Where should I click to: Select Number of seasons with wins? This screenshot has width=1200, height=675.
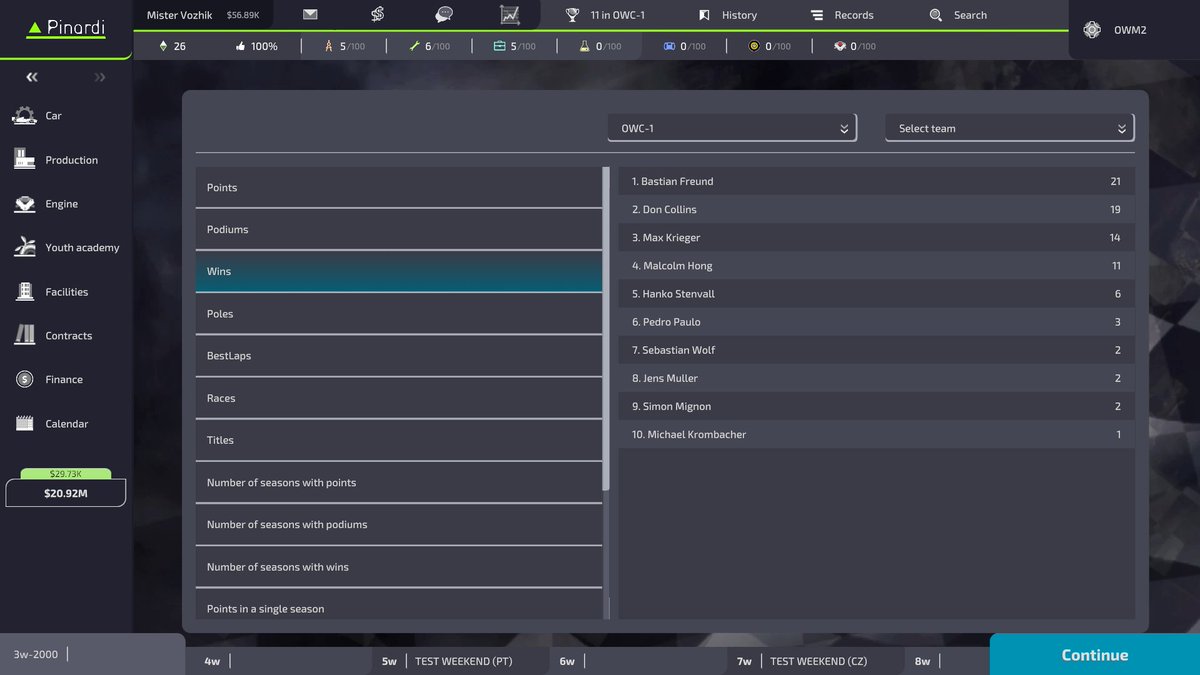coord(399,567)
